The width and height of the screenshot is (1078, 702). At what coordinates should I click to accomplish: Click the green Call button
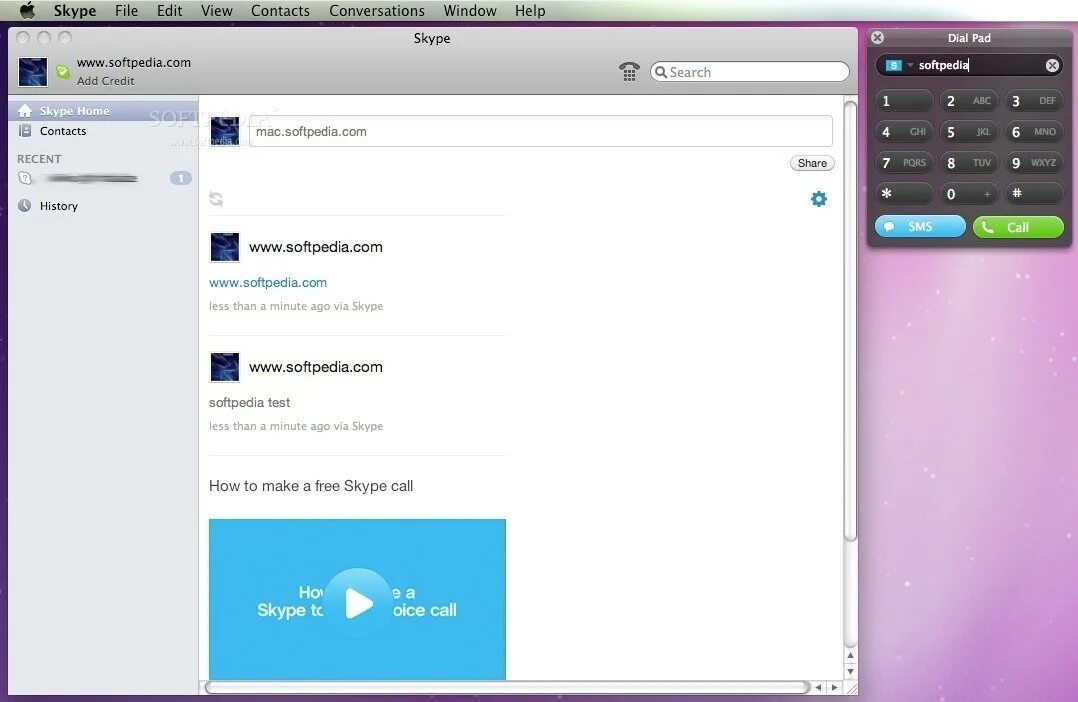1018,227
